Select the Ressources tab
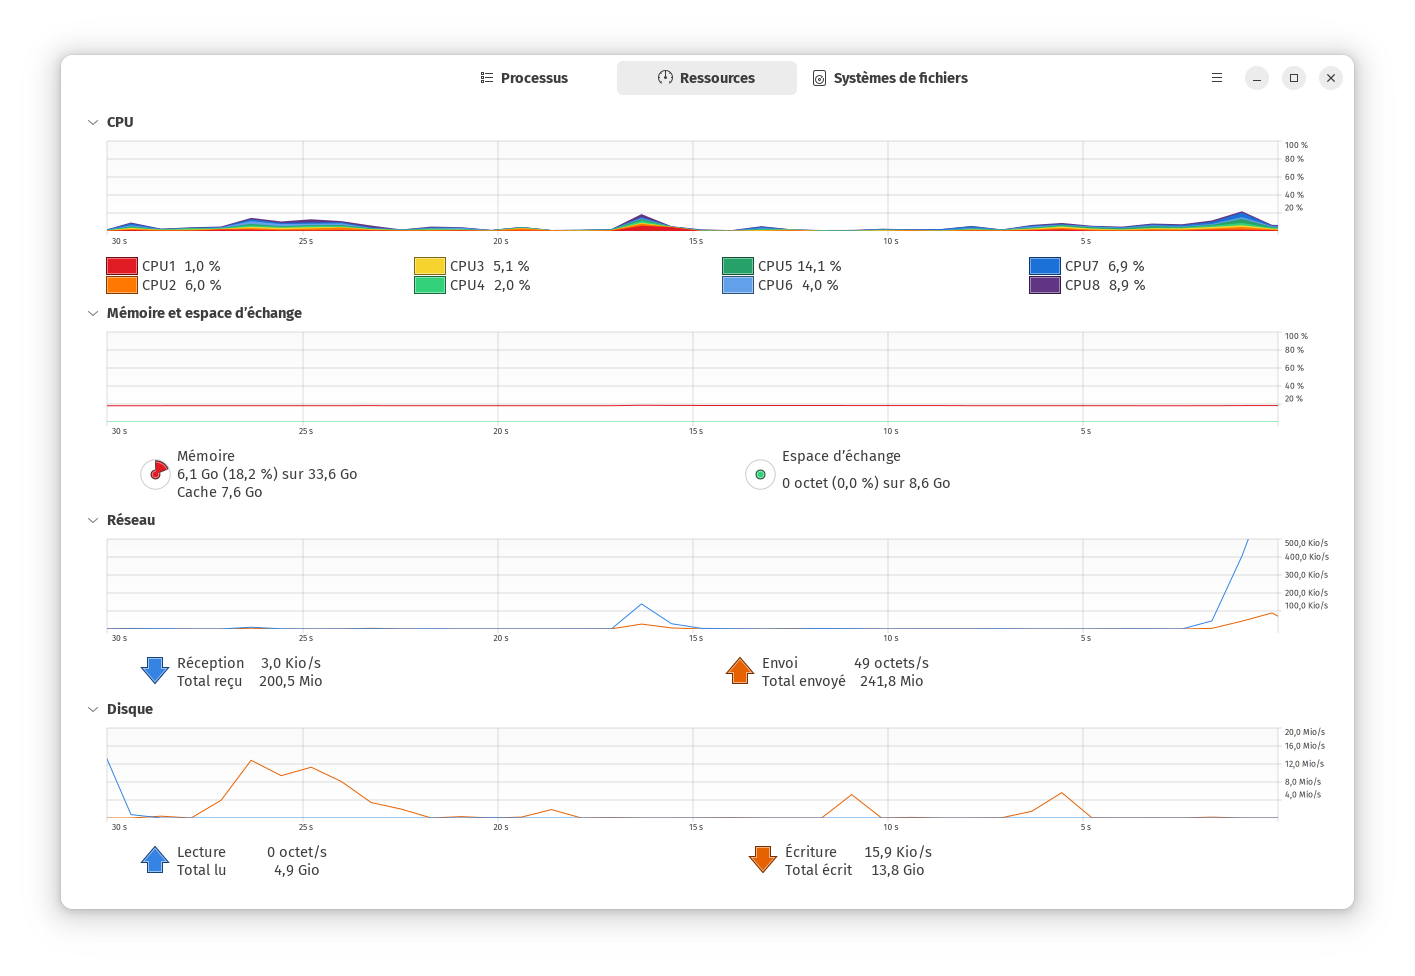Viewport: 1415px width, 976px height. pyautogui.click(x=706, y=78)
